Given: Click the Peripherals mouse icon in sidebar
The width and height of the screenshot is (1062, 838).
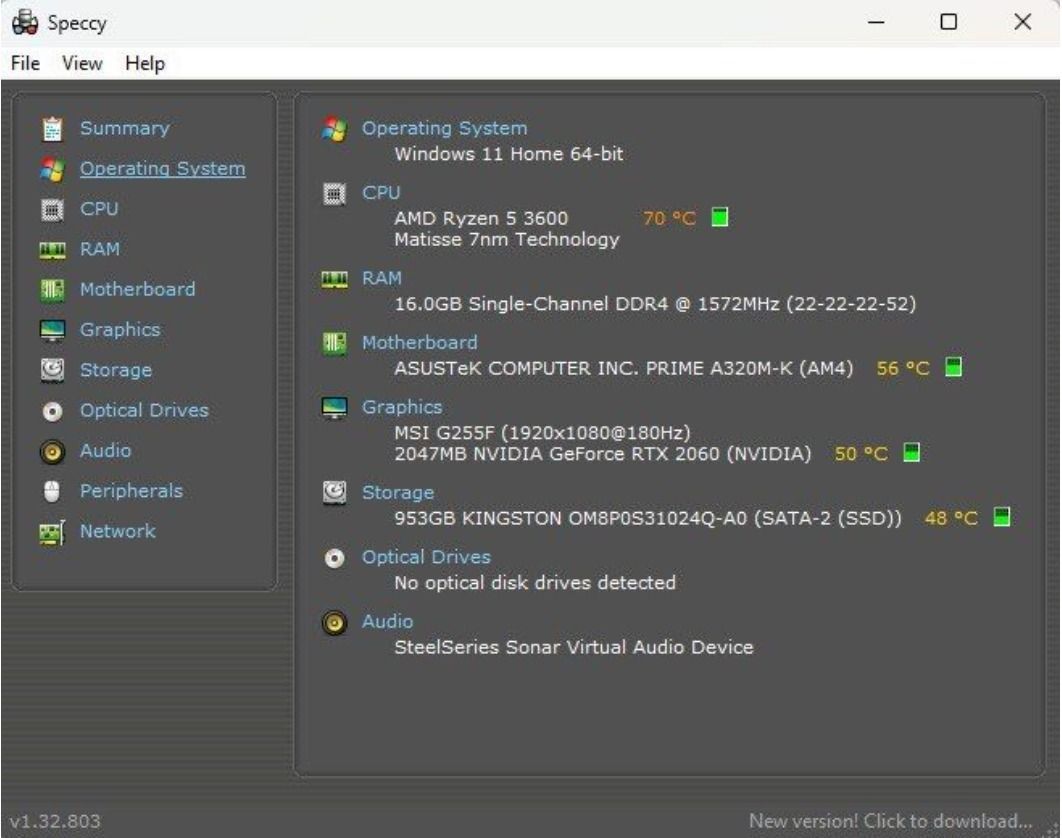Looking at the screenshot, I should tap(52, 492).
